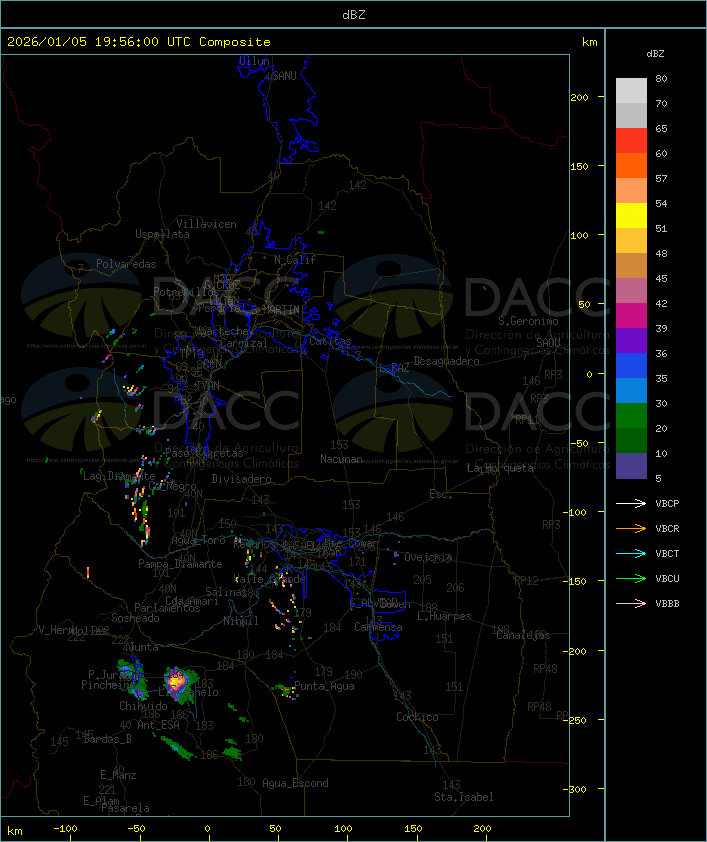Screen dimensions: 707x842
Task: Click the light gray 70-80 dBZ swatch
Action: pos(631,90)
